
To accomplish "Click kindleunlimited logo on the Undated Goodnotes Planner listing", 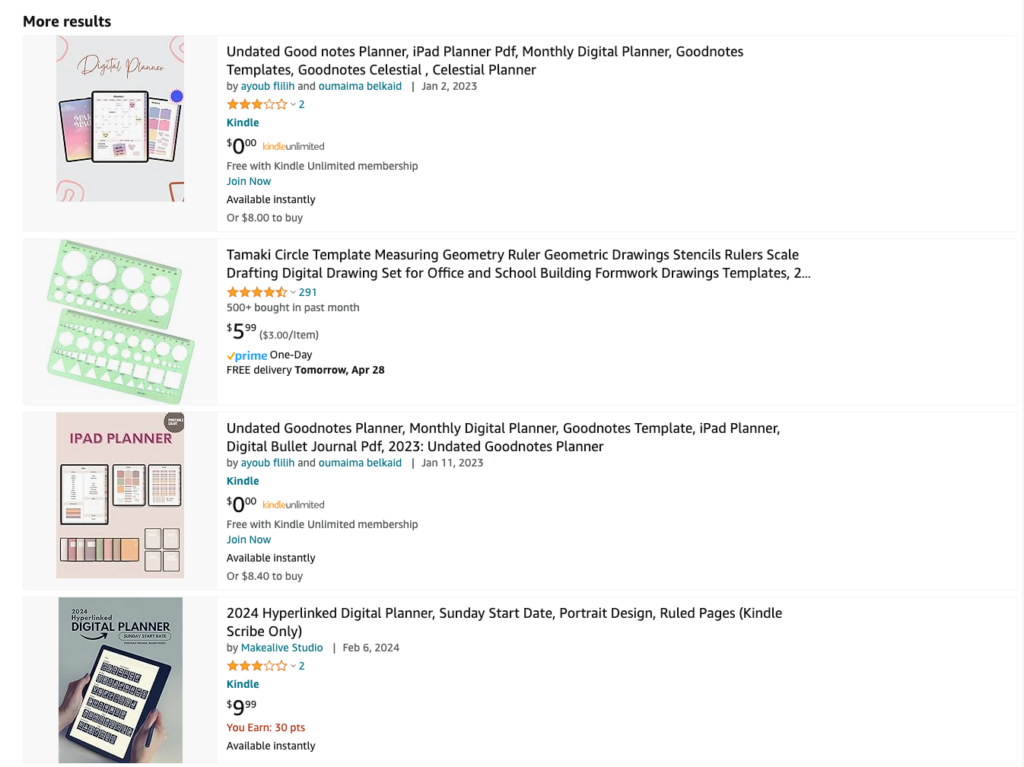I will 293,505.
